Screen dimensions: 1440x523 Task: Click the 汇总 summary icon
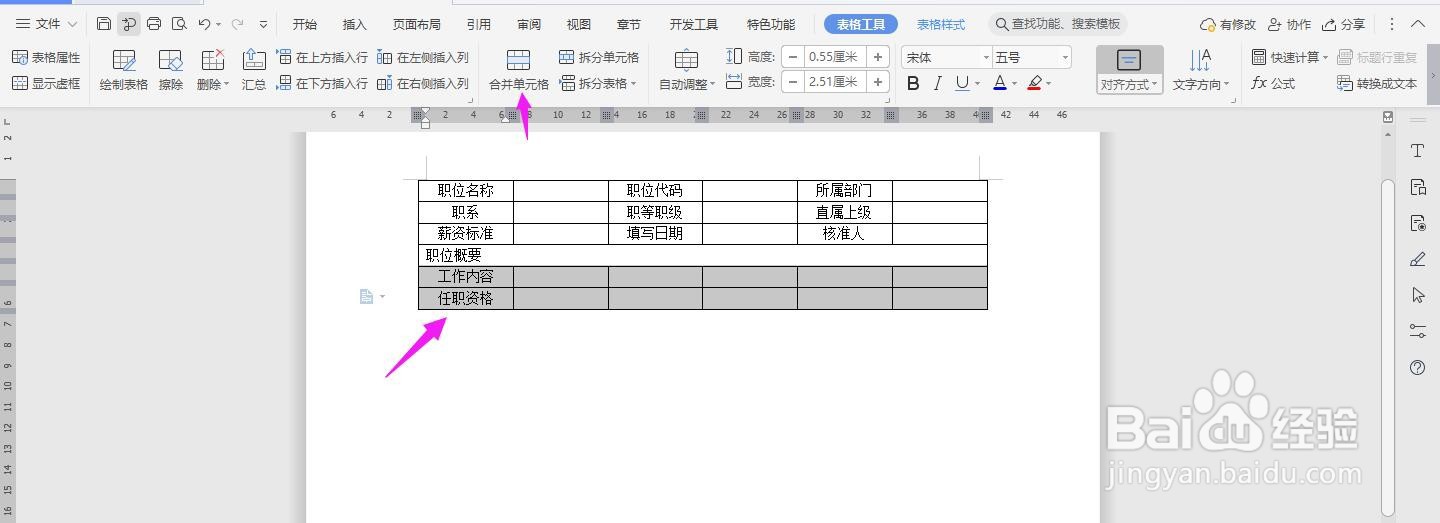(254, 70)
